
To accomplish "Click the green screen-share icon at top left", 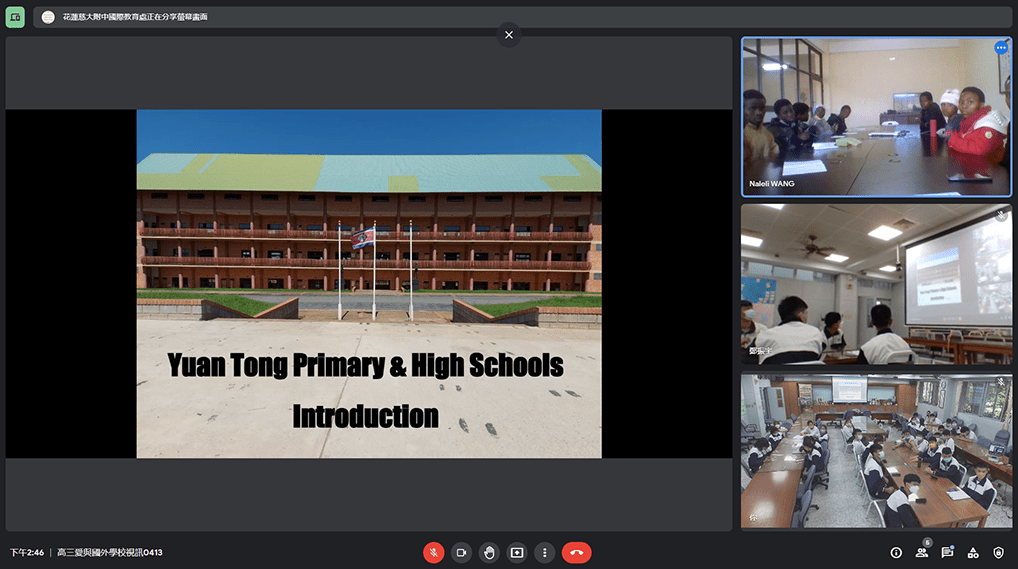I will [15, 17].
